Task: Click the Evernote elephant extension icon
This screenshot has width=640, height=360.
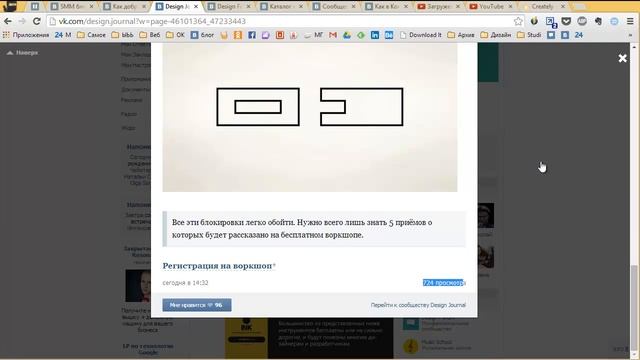Action: [598, 21]
